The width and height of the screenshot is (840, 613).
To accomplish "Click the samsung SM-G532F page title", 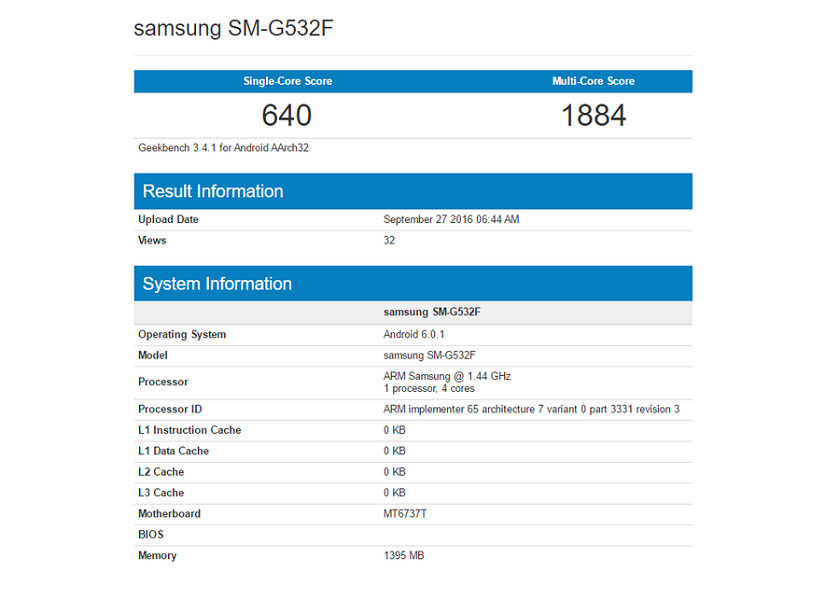I will click(x=234, y=28).
